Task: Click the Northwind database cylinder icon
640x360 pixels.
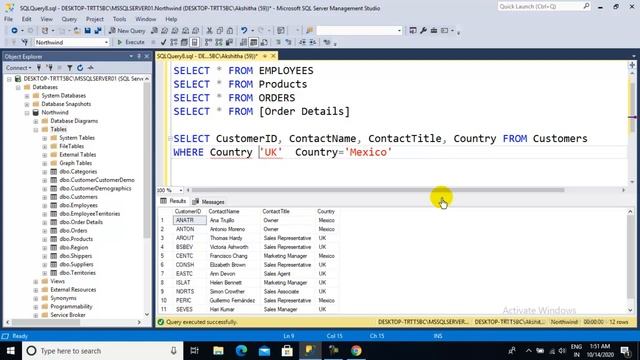Action: [36, 112]
